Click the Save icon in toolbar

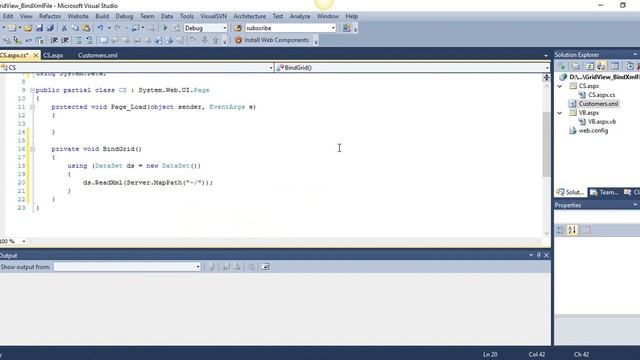(39, 28)
